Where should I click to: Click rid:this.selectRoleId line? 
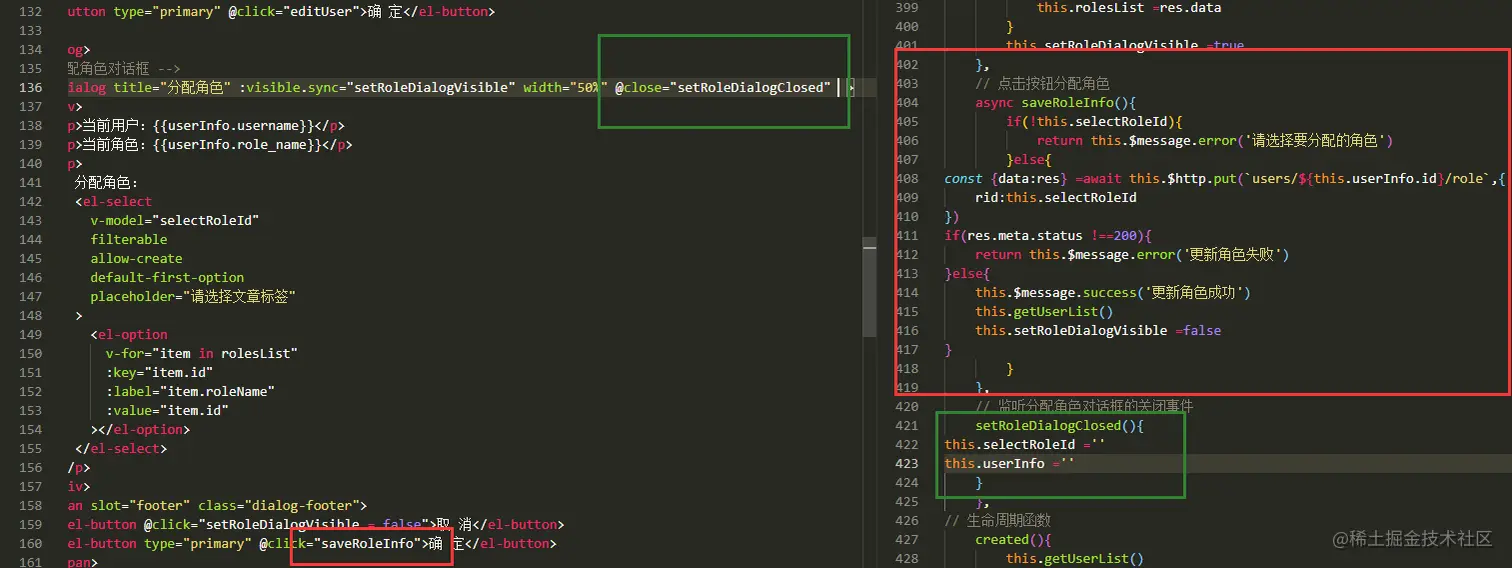1056,198
